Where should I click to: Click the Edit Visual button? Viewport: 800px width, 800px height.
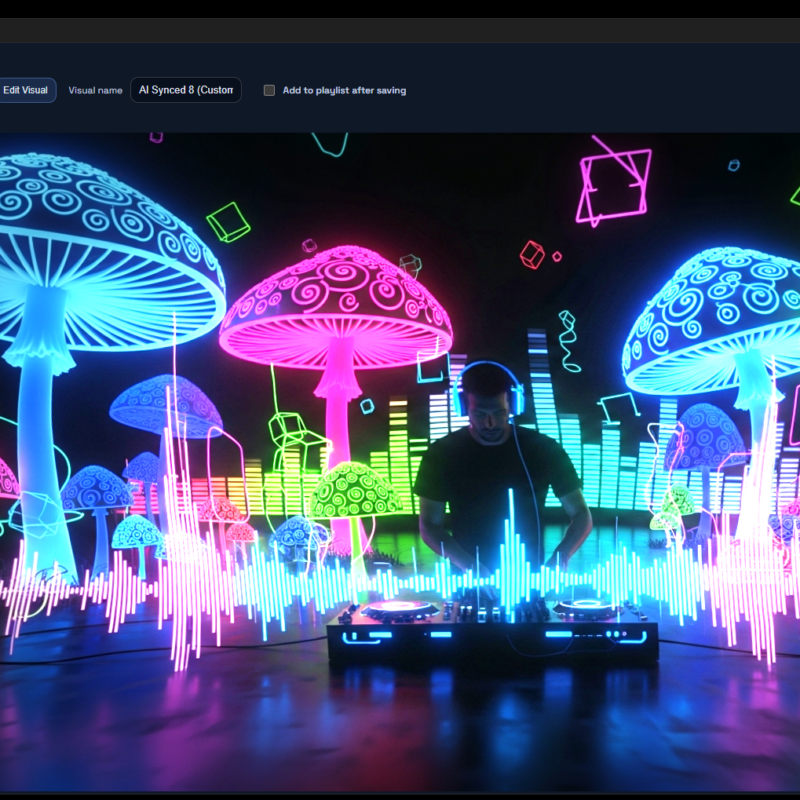pyautogui.click(x=26, y=90)
